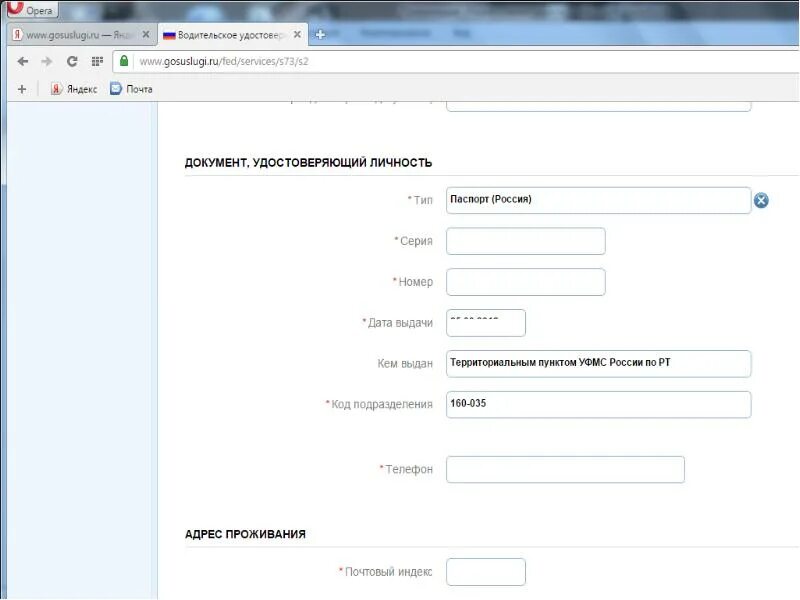Clear the Тип field with blue X icon
This screenshot has width=800, height=600.
[761, 201]
